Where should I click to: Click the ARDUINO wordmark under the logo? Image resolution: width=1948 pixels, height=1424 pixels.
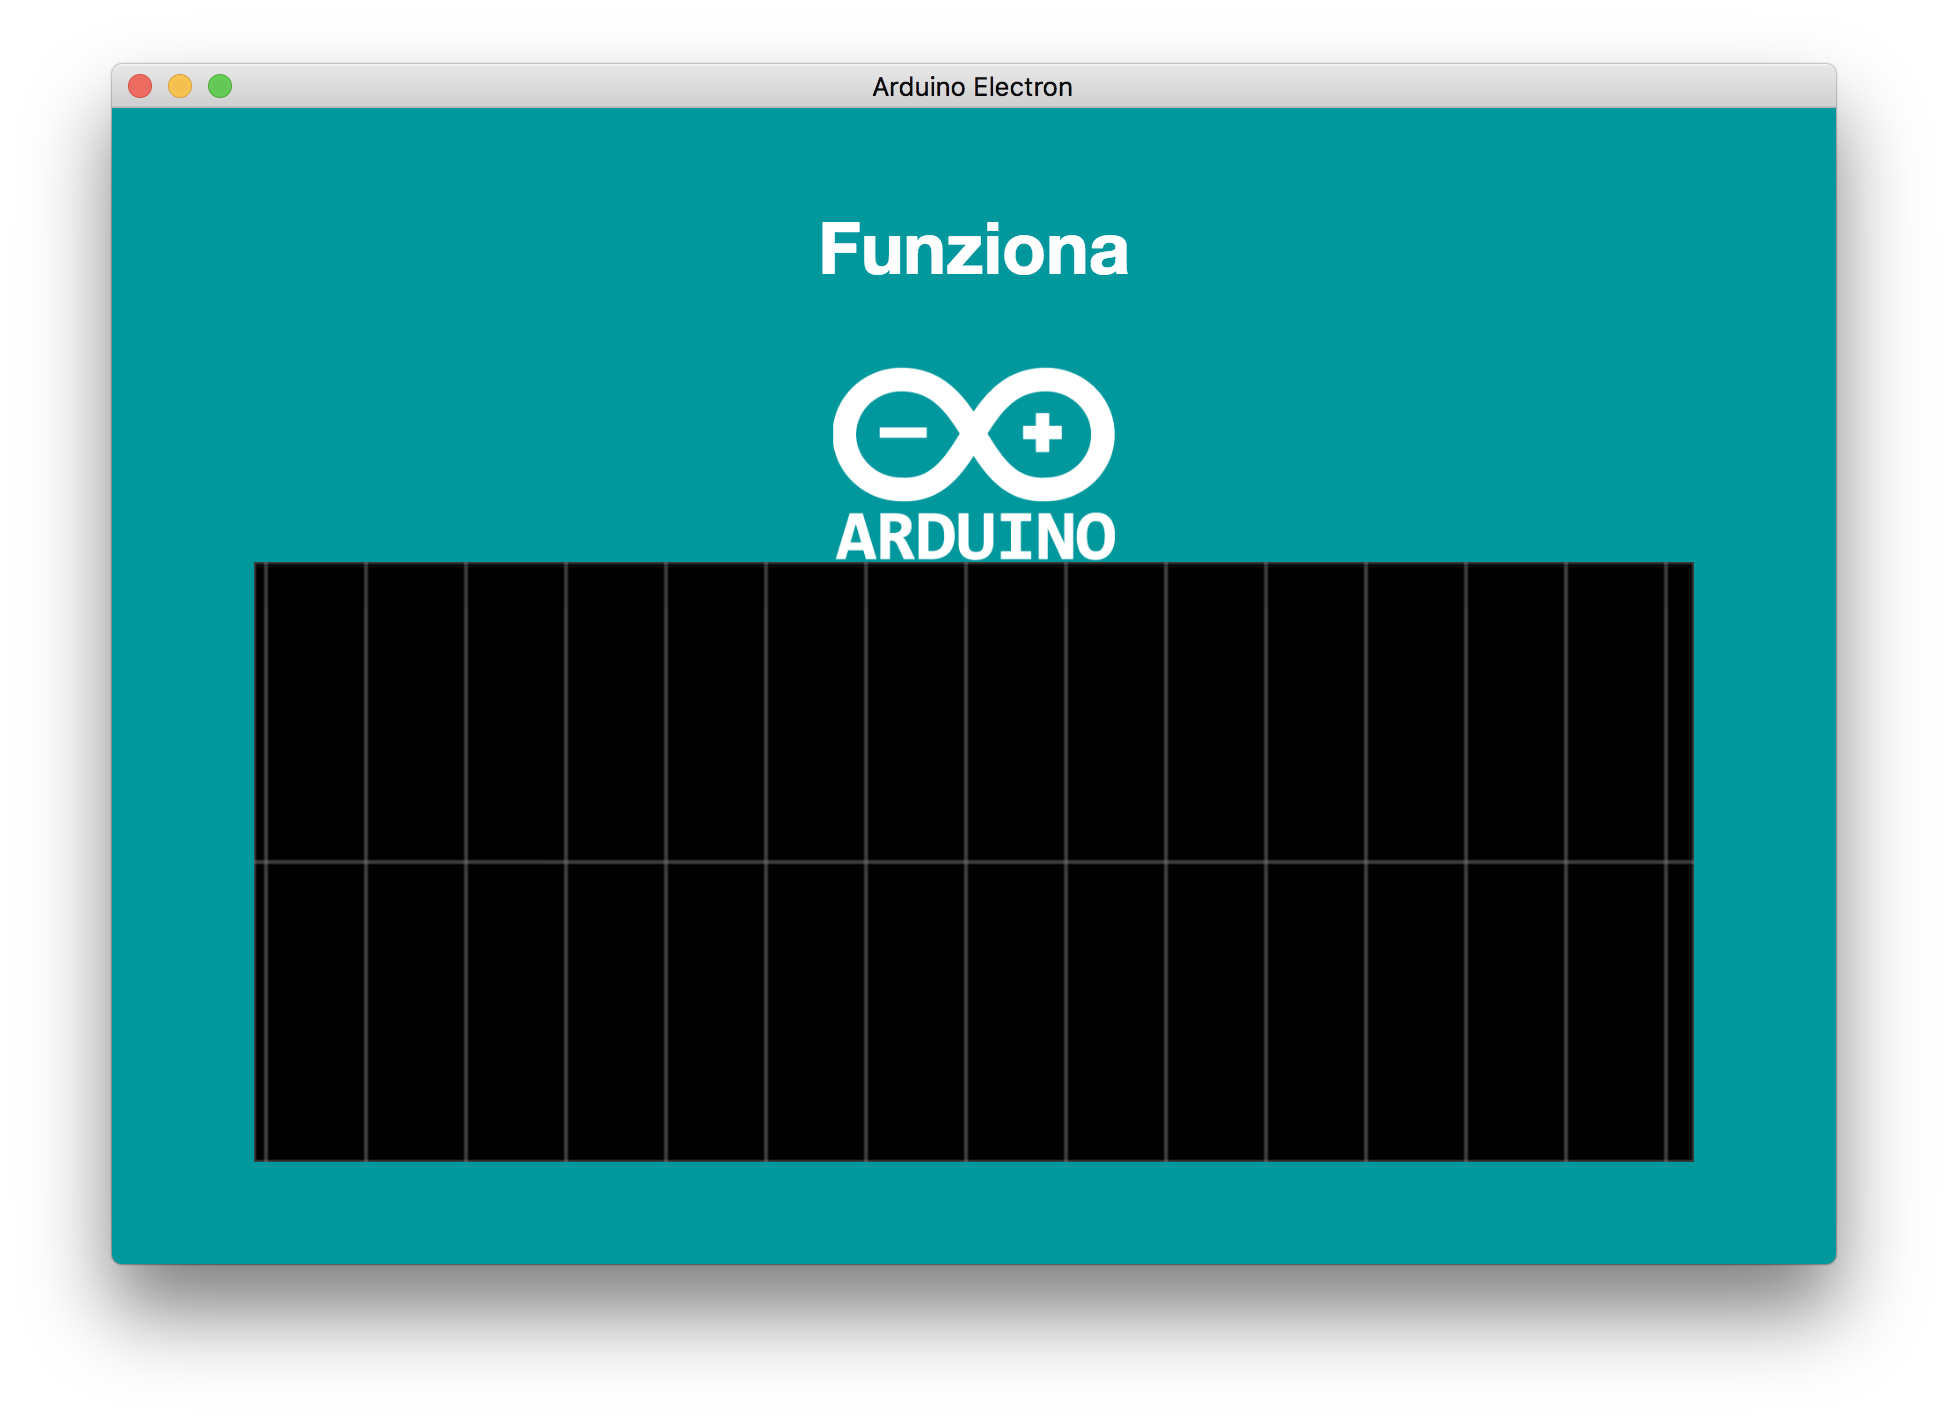click(x=975, y=537)
